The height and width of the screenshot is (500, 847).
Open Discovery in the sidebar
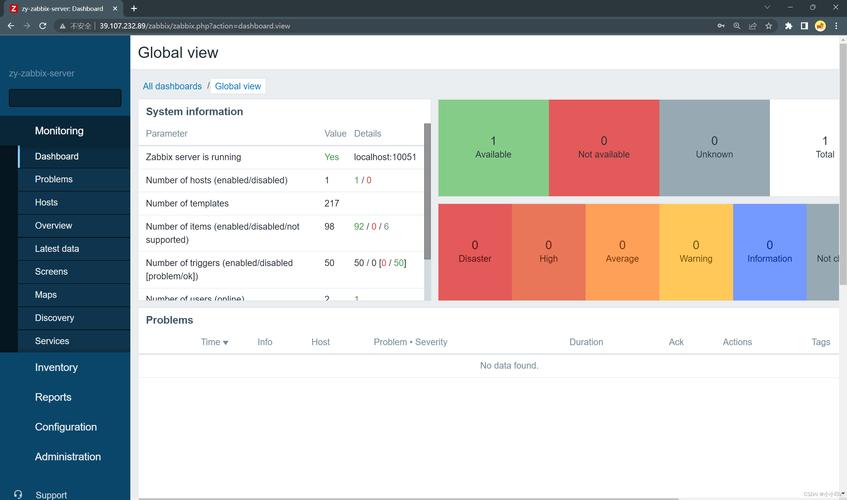(74, 318)
